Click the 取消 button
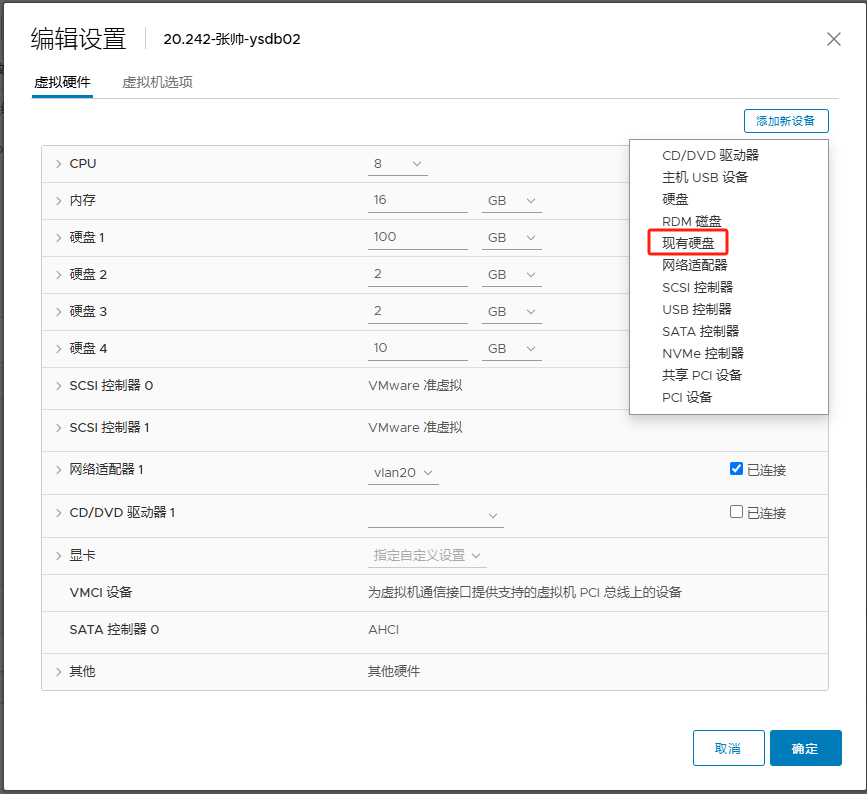 point(728,748)
